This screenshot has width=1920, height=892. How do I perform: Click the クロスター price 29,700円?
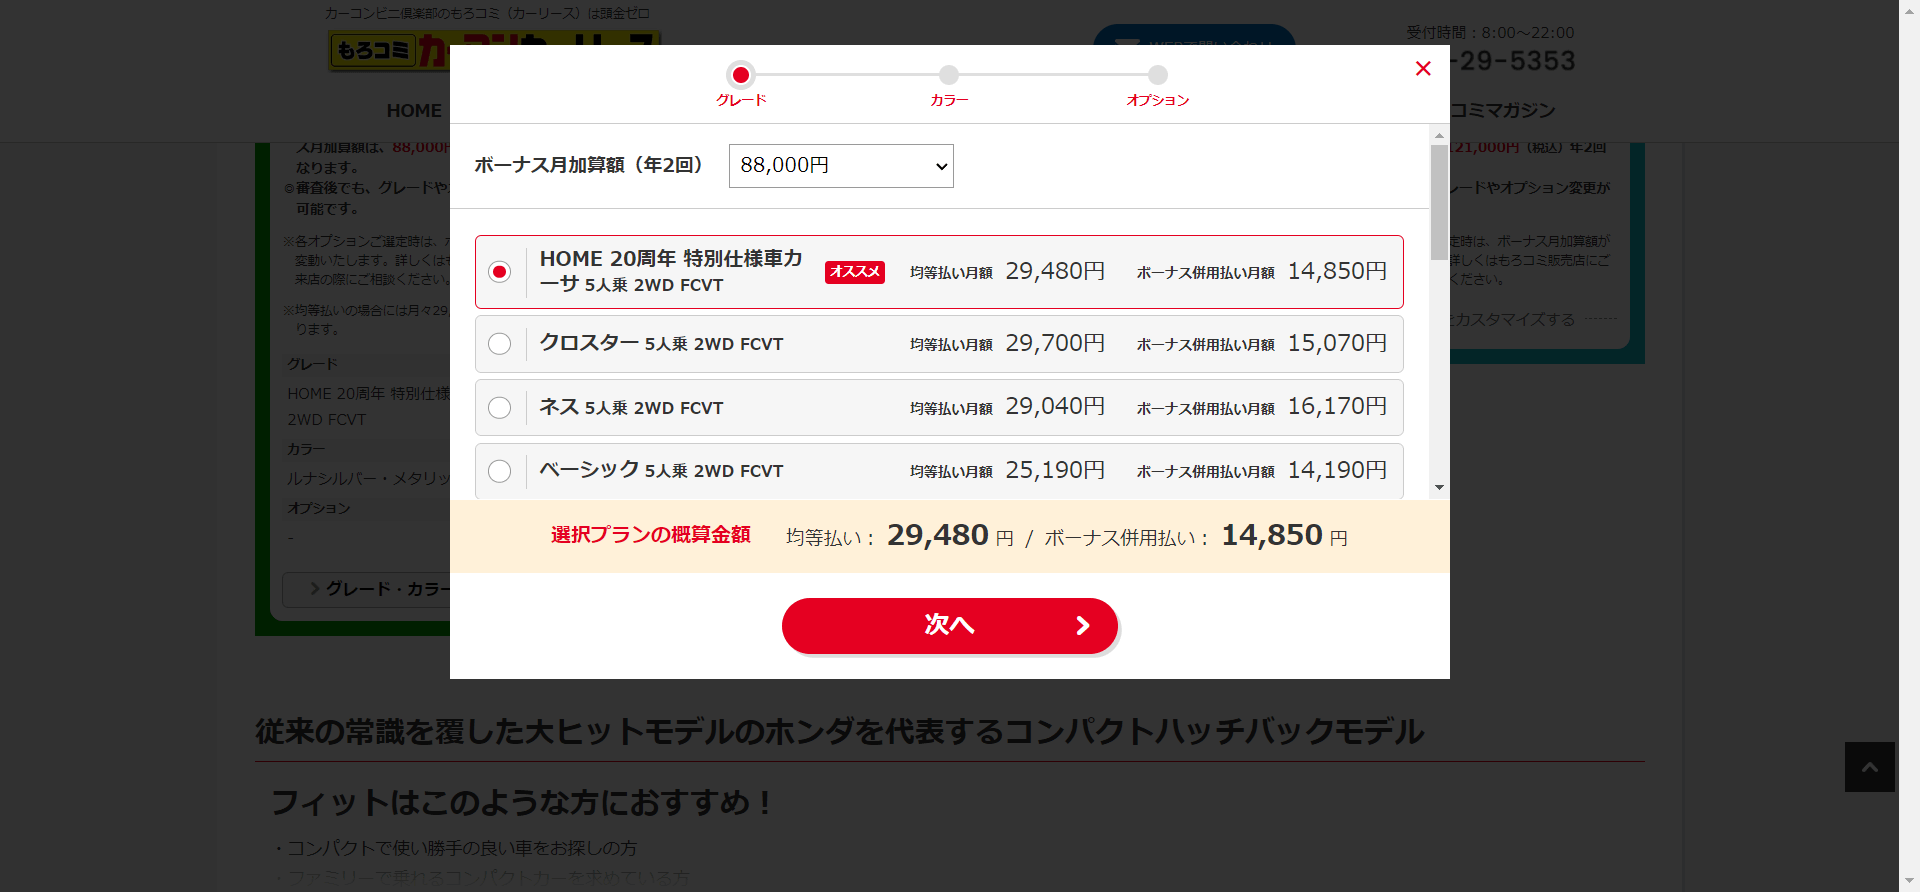tap(1055, 344)
